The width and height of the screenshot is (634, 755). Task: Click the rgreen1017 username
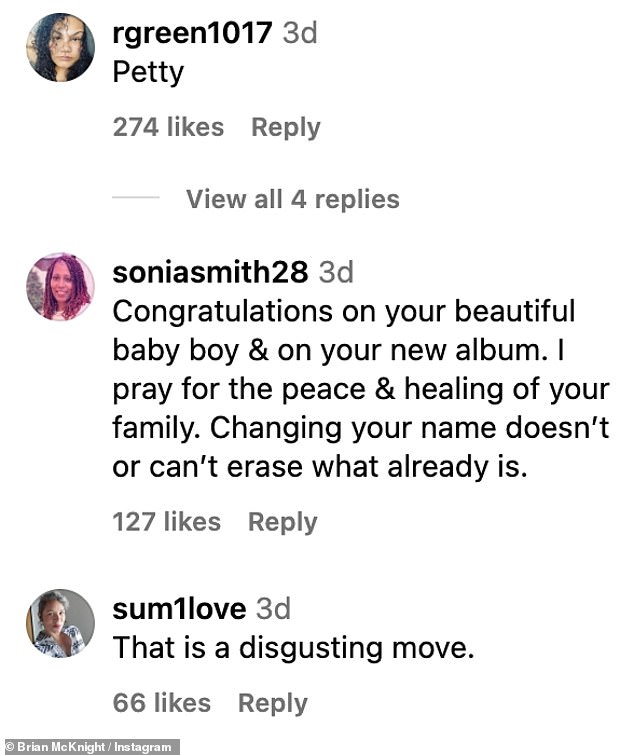pos(193,33)
